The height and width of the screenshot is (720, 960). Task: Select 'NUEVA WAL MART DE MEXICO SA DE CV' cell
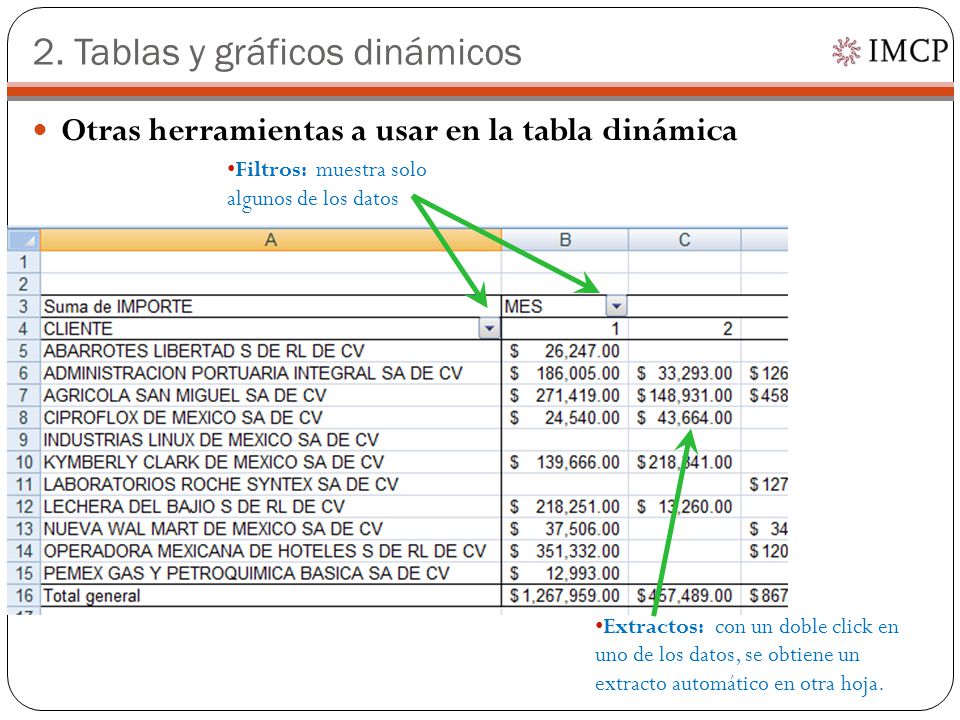[271, 528]
